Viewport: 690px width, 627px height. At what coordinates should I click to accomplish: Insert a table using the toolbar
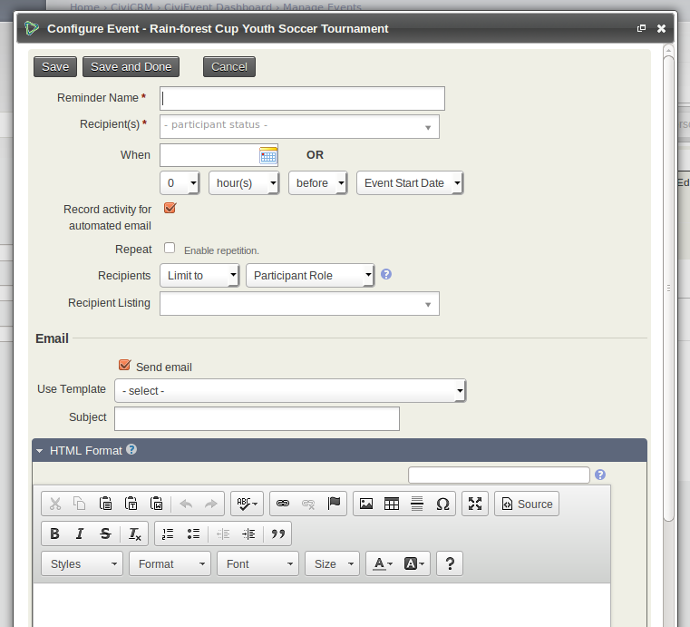tap(392, 504)
